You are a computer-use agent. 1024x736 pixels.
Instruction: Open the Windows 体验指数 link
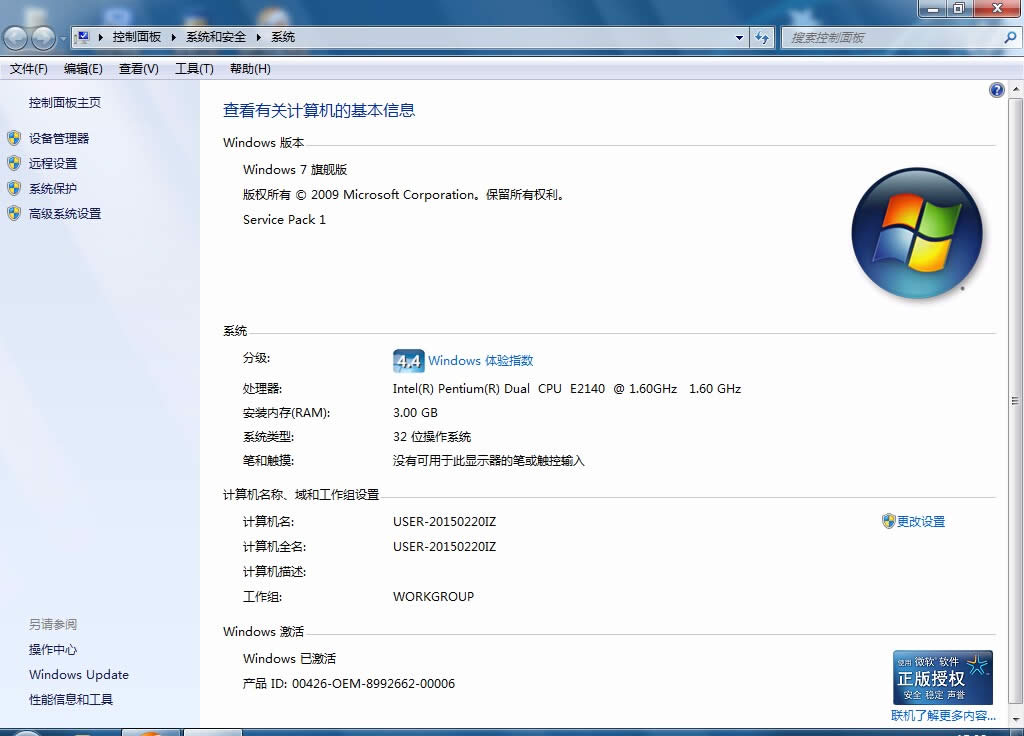tap(481, 361)
